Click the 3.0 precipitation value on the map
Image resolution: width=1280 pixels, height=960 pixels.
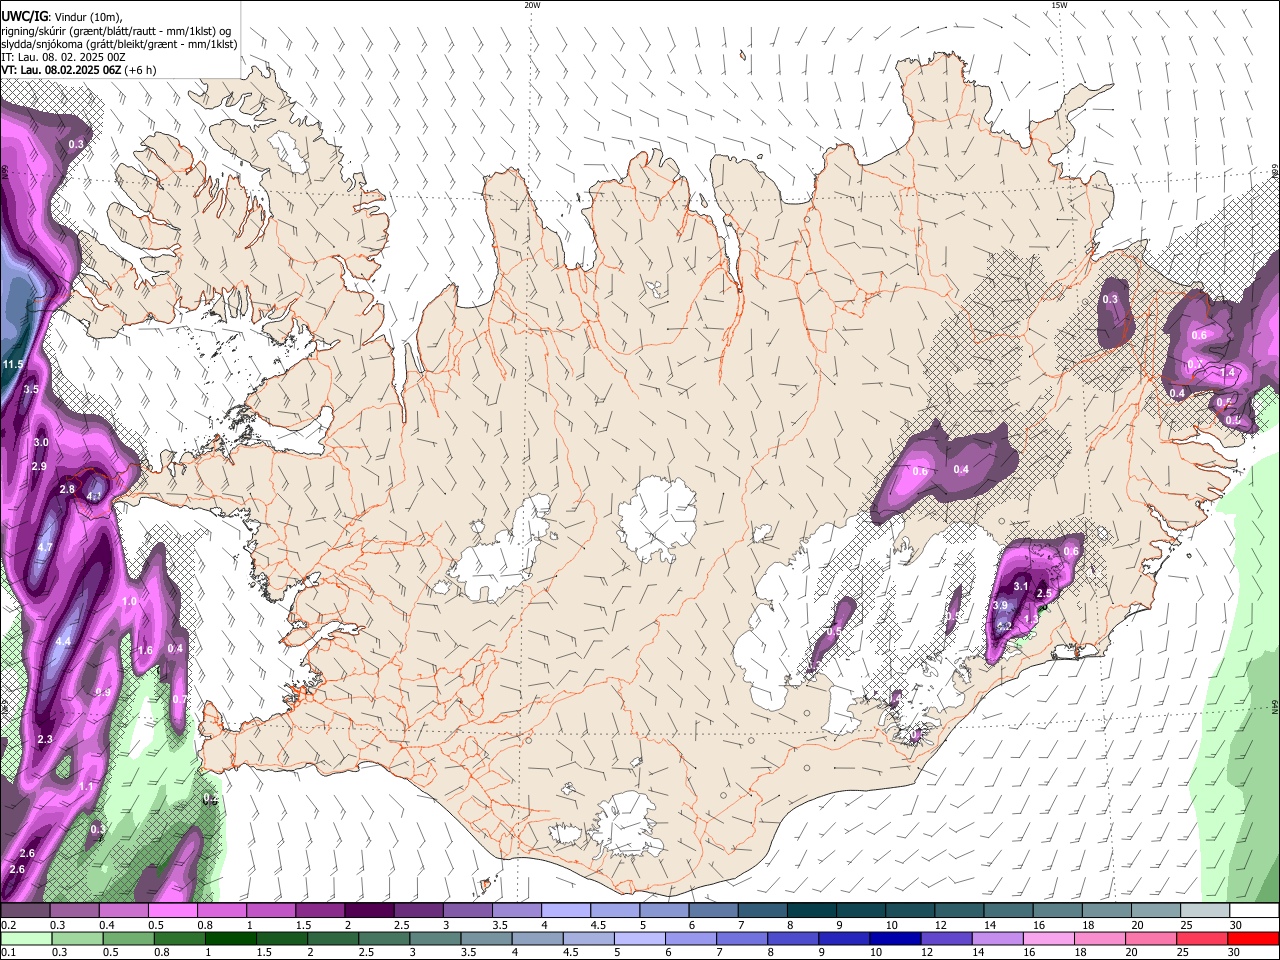click(x=41, y=442)
